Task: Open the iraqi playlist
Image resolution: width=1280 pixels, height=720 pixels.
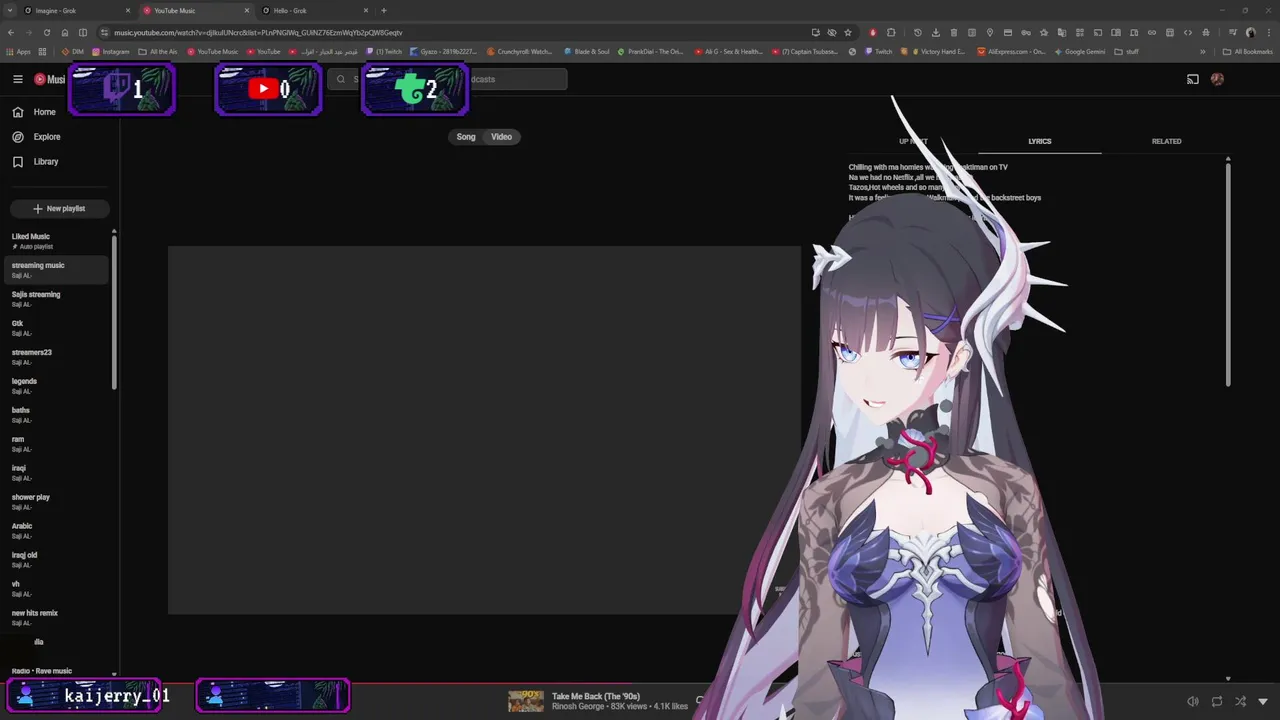Action: [58, 473]
